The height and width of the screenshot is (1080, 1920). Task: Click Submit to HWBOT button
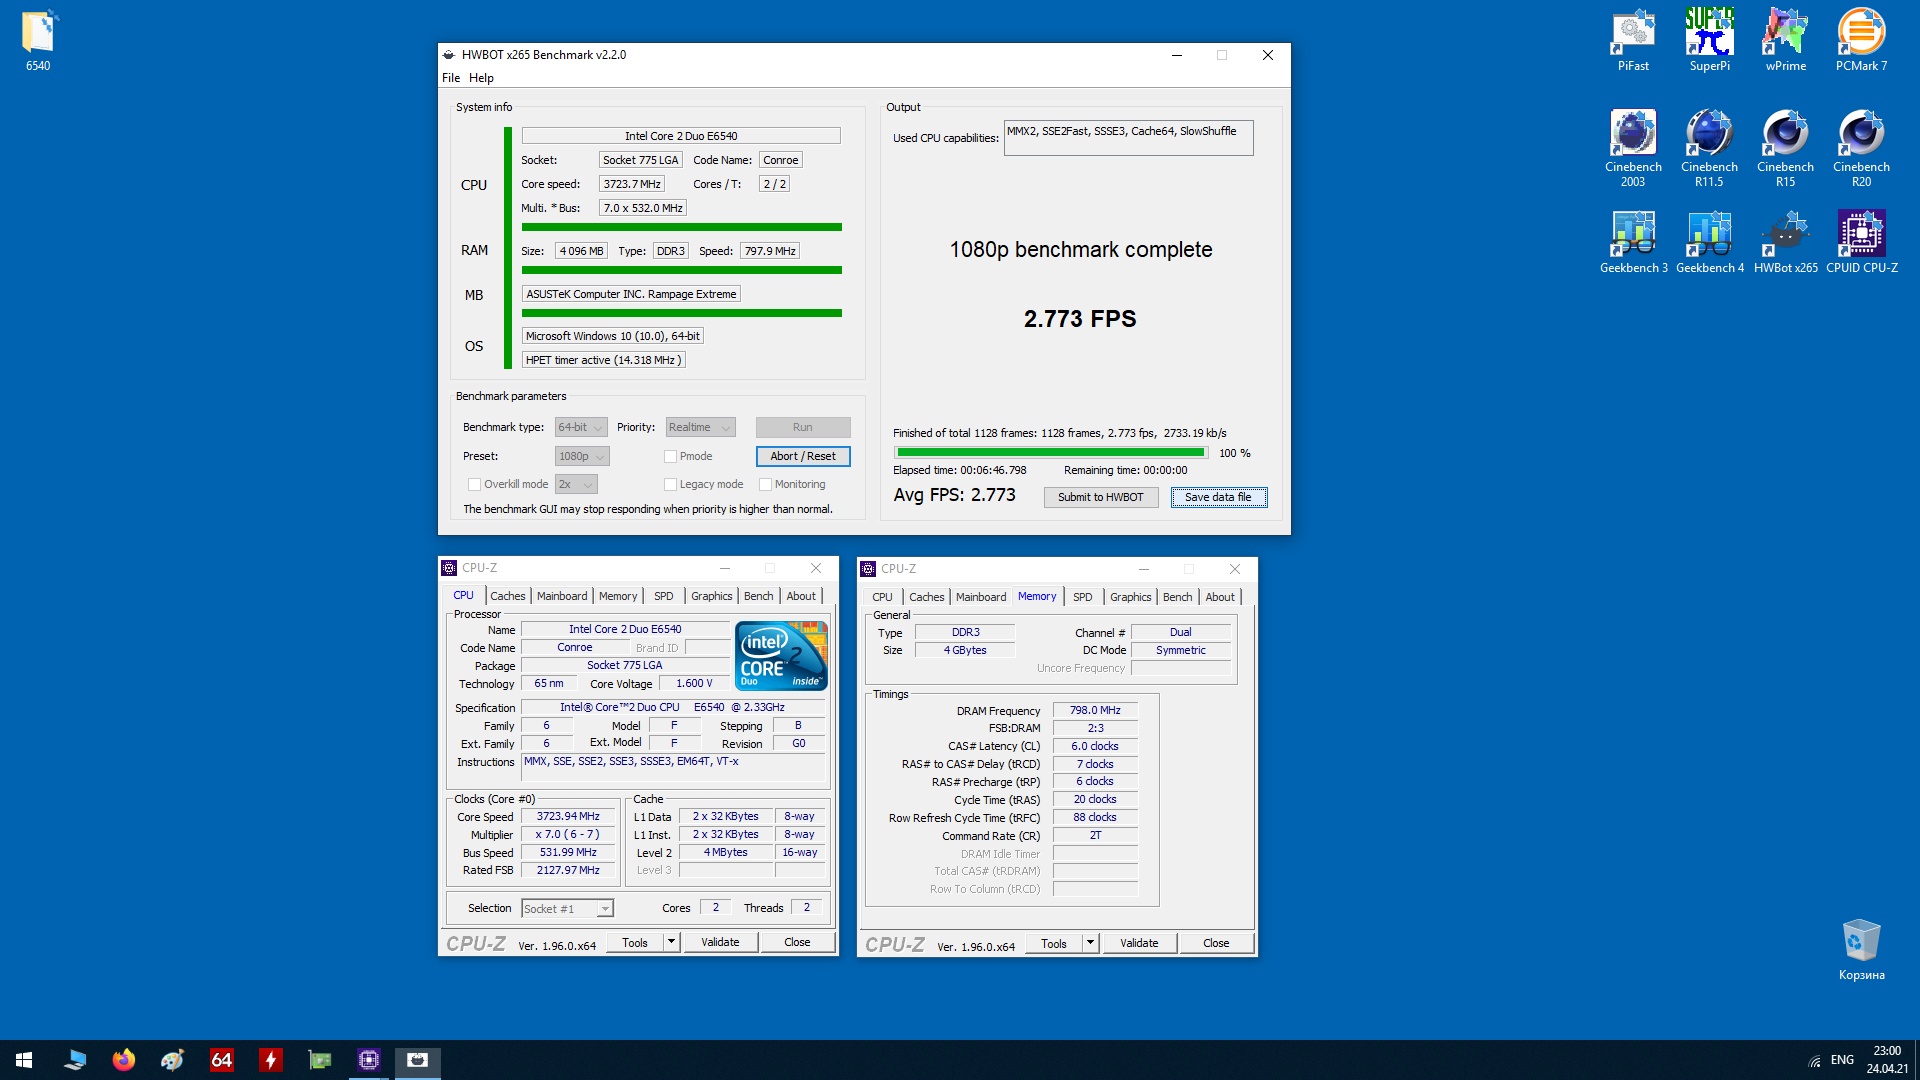[x=1100, y=497]
